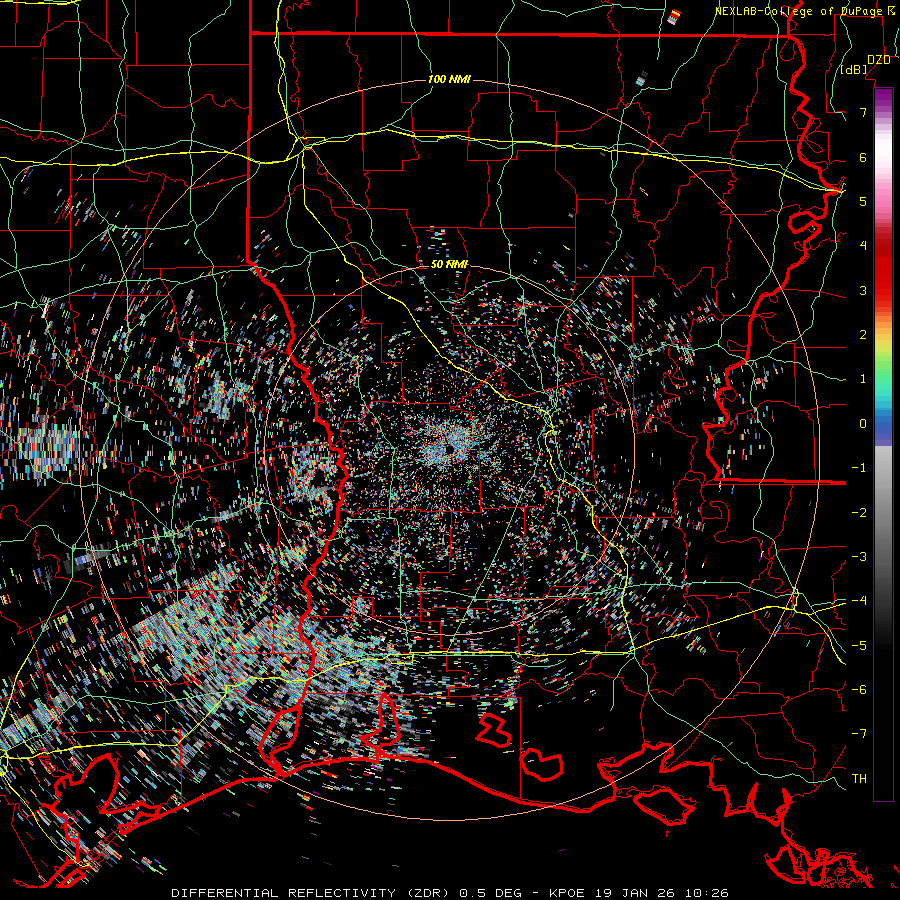
Task: Click the -2 value on the color scale
Action: click(x=859, y=513)
